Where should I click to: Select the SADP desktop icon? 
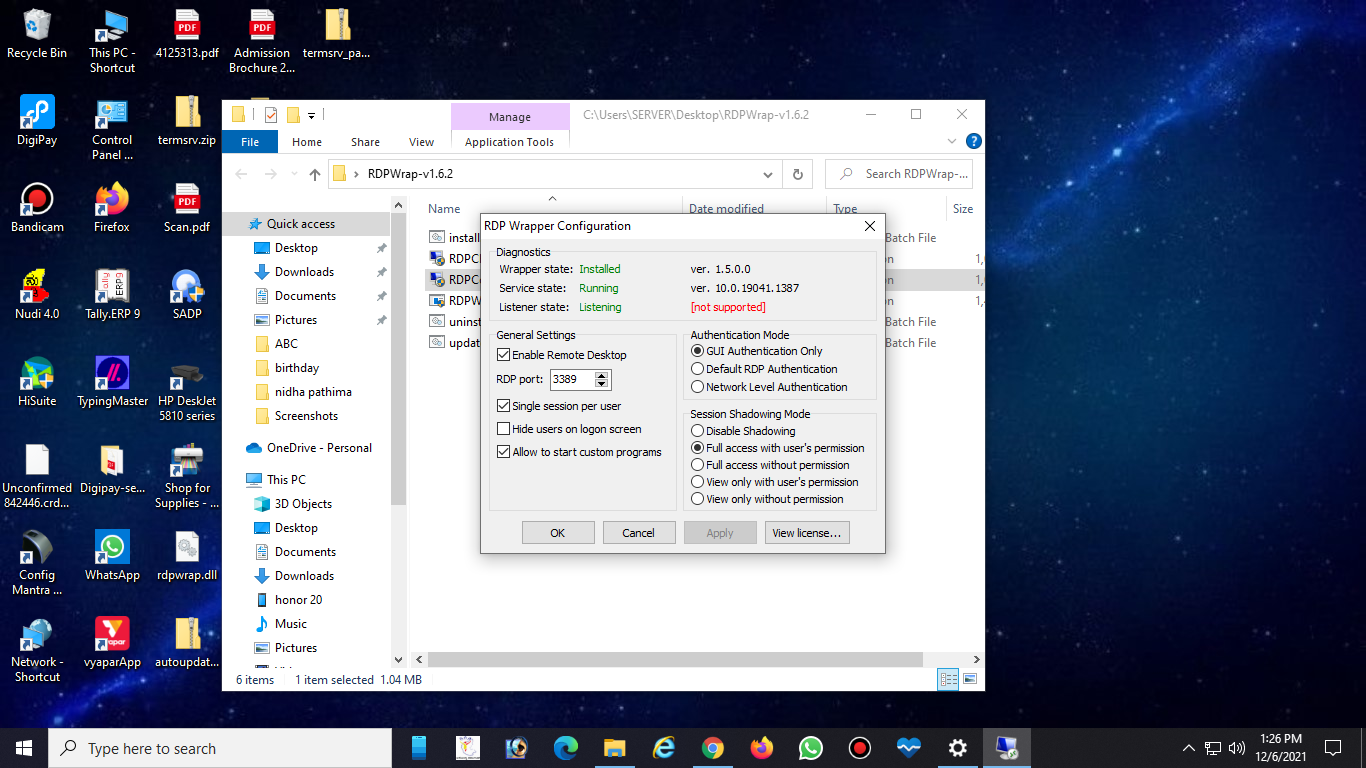click(x=187, y=294)
